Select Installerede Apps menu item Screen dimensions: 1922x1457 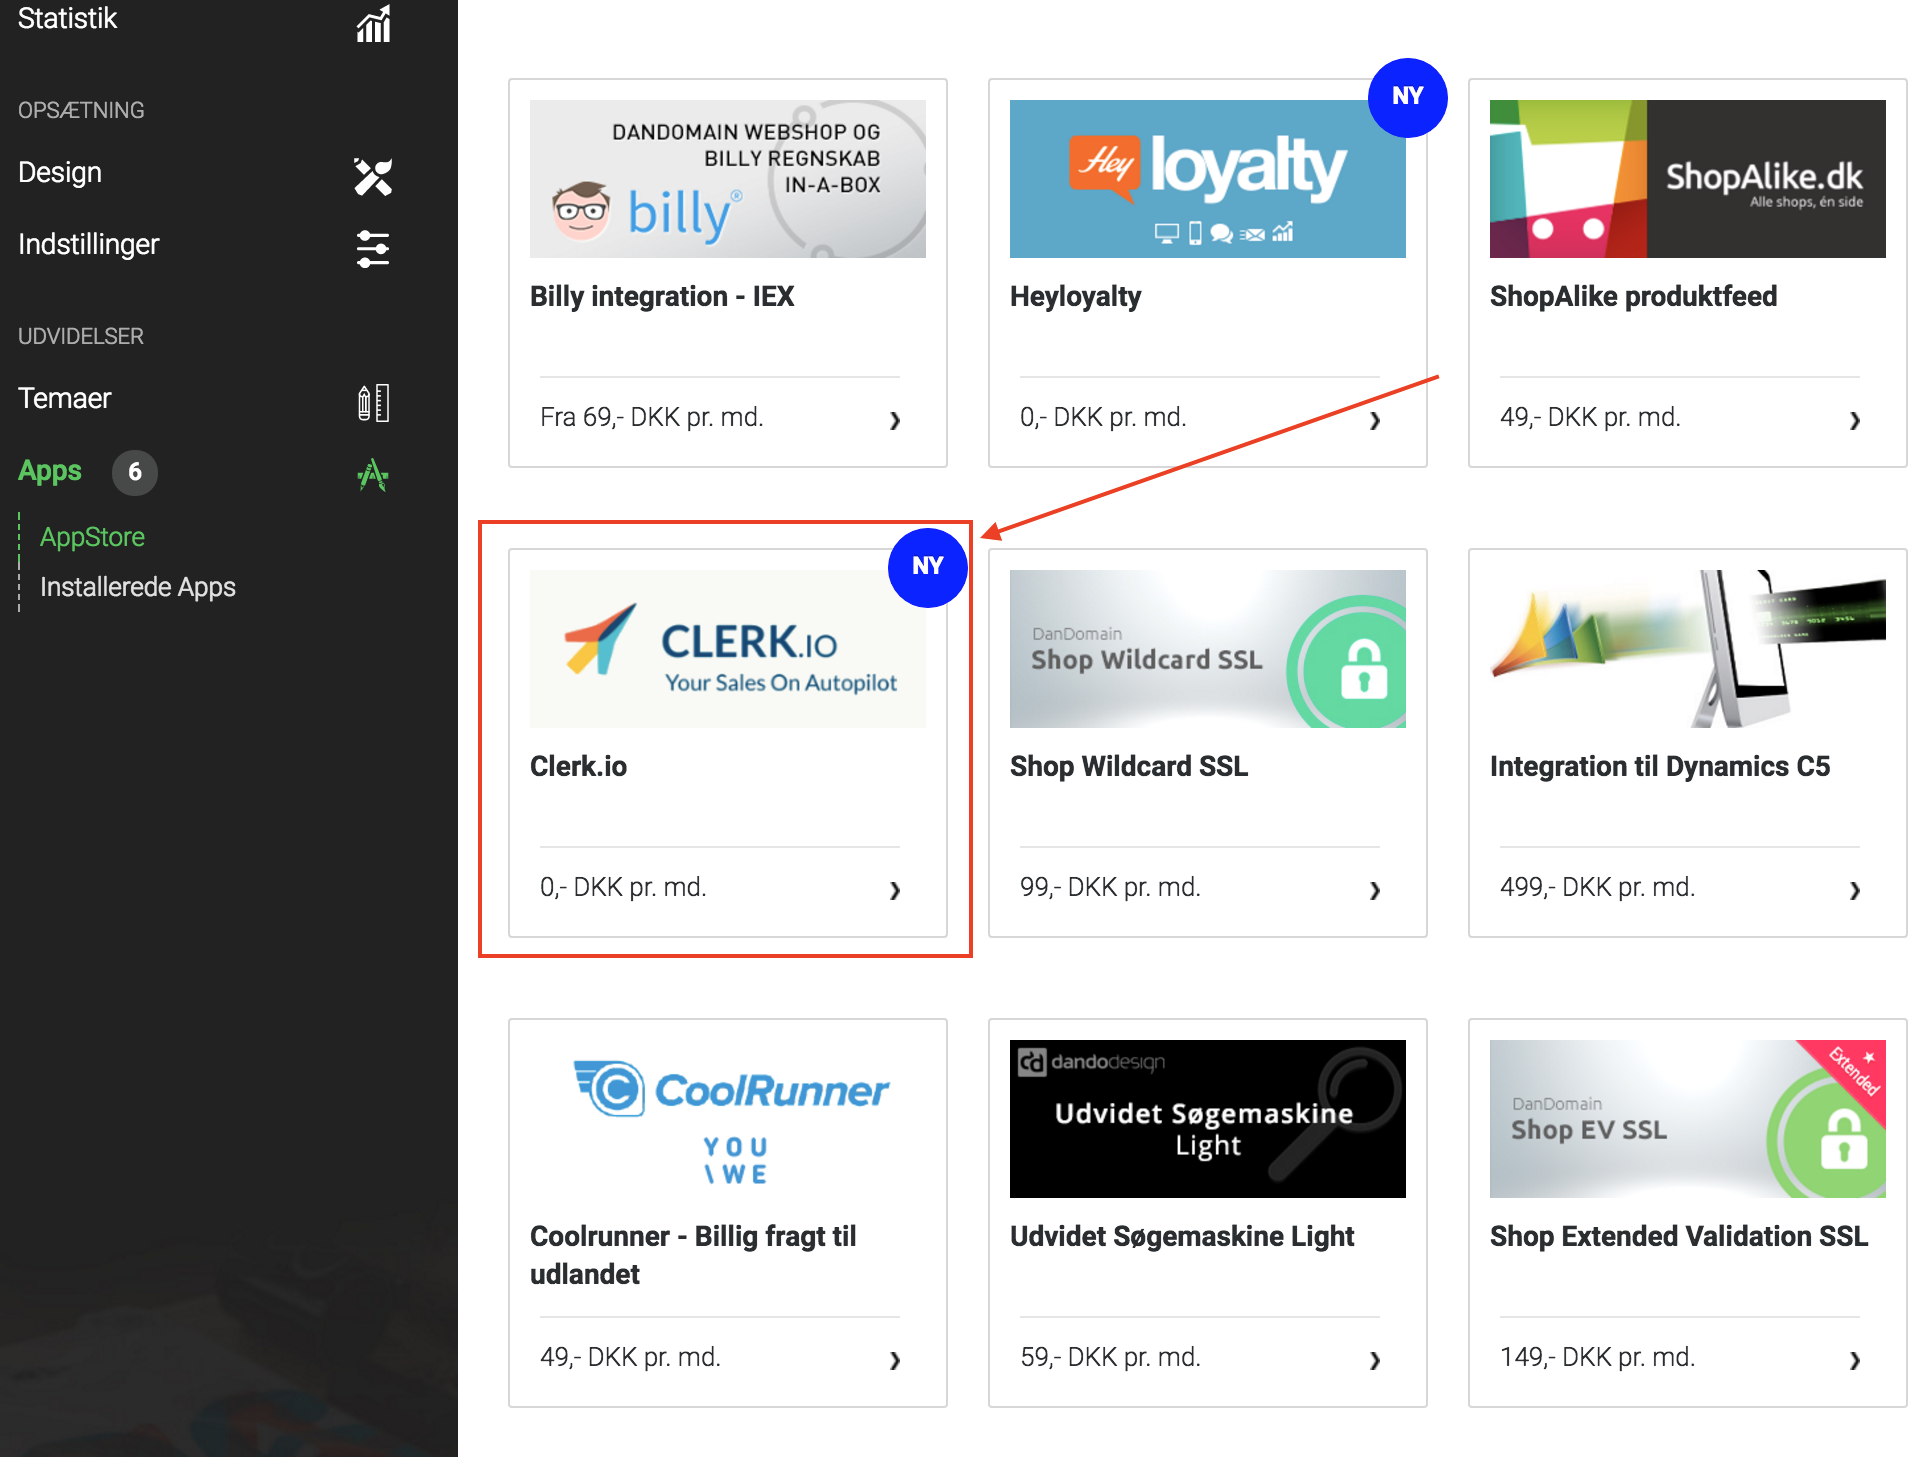(138, 587)
